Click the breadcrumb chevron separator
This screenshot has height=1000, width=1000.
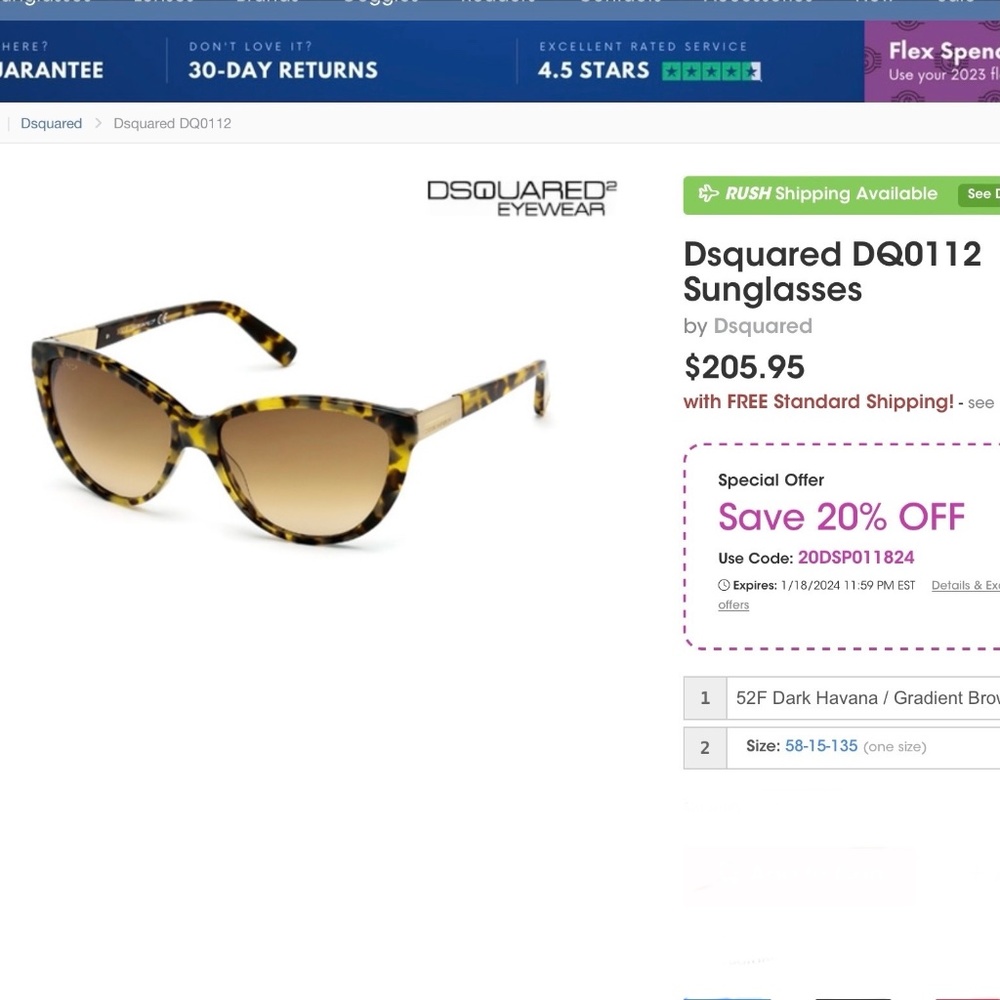click(97, 123)
